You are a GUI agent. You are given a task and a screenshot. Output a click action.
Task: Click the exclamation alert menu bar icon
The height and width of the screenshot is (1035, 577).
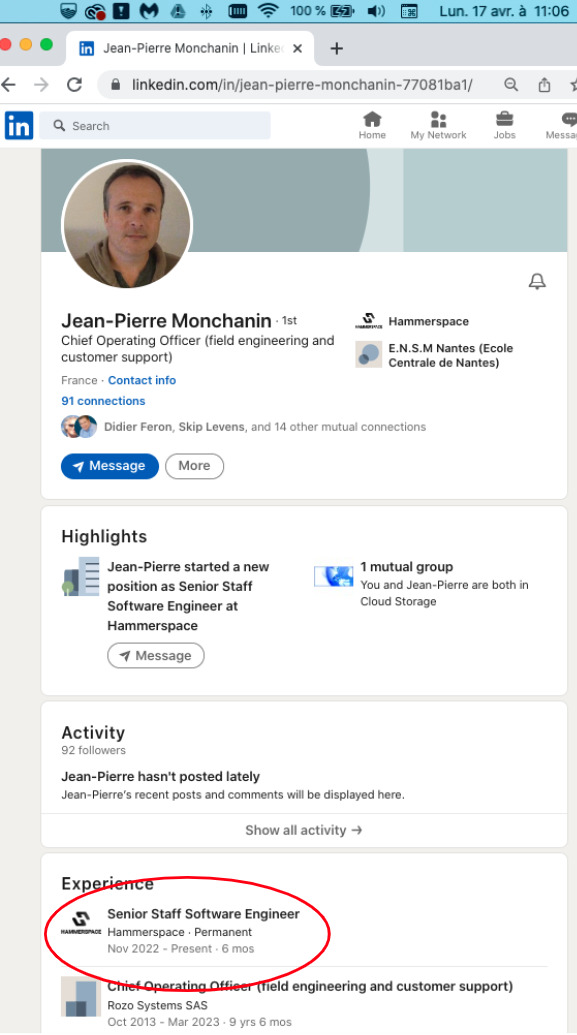[x=121, y=11]
